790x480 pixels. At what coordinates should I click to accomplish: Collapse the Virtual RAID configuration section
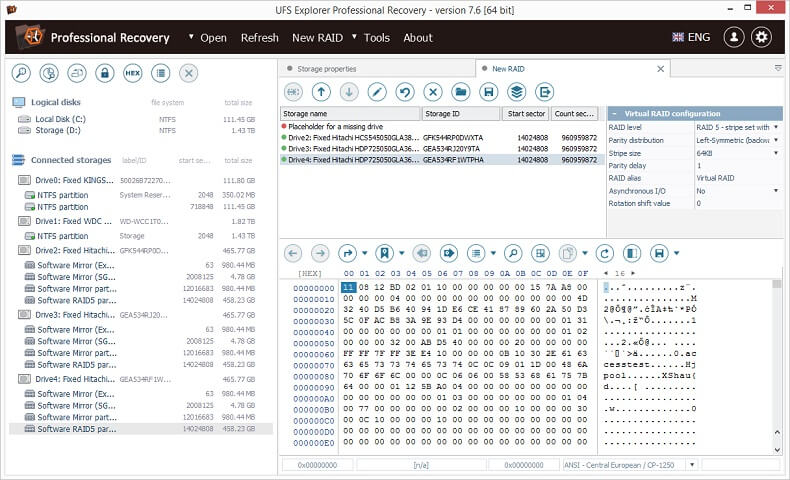(x=613, y=114)
